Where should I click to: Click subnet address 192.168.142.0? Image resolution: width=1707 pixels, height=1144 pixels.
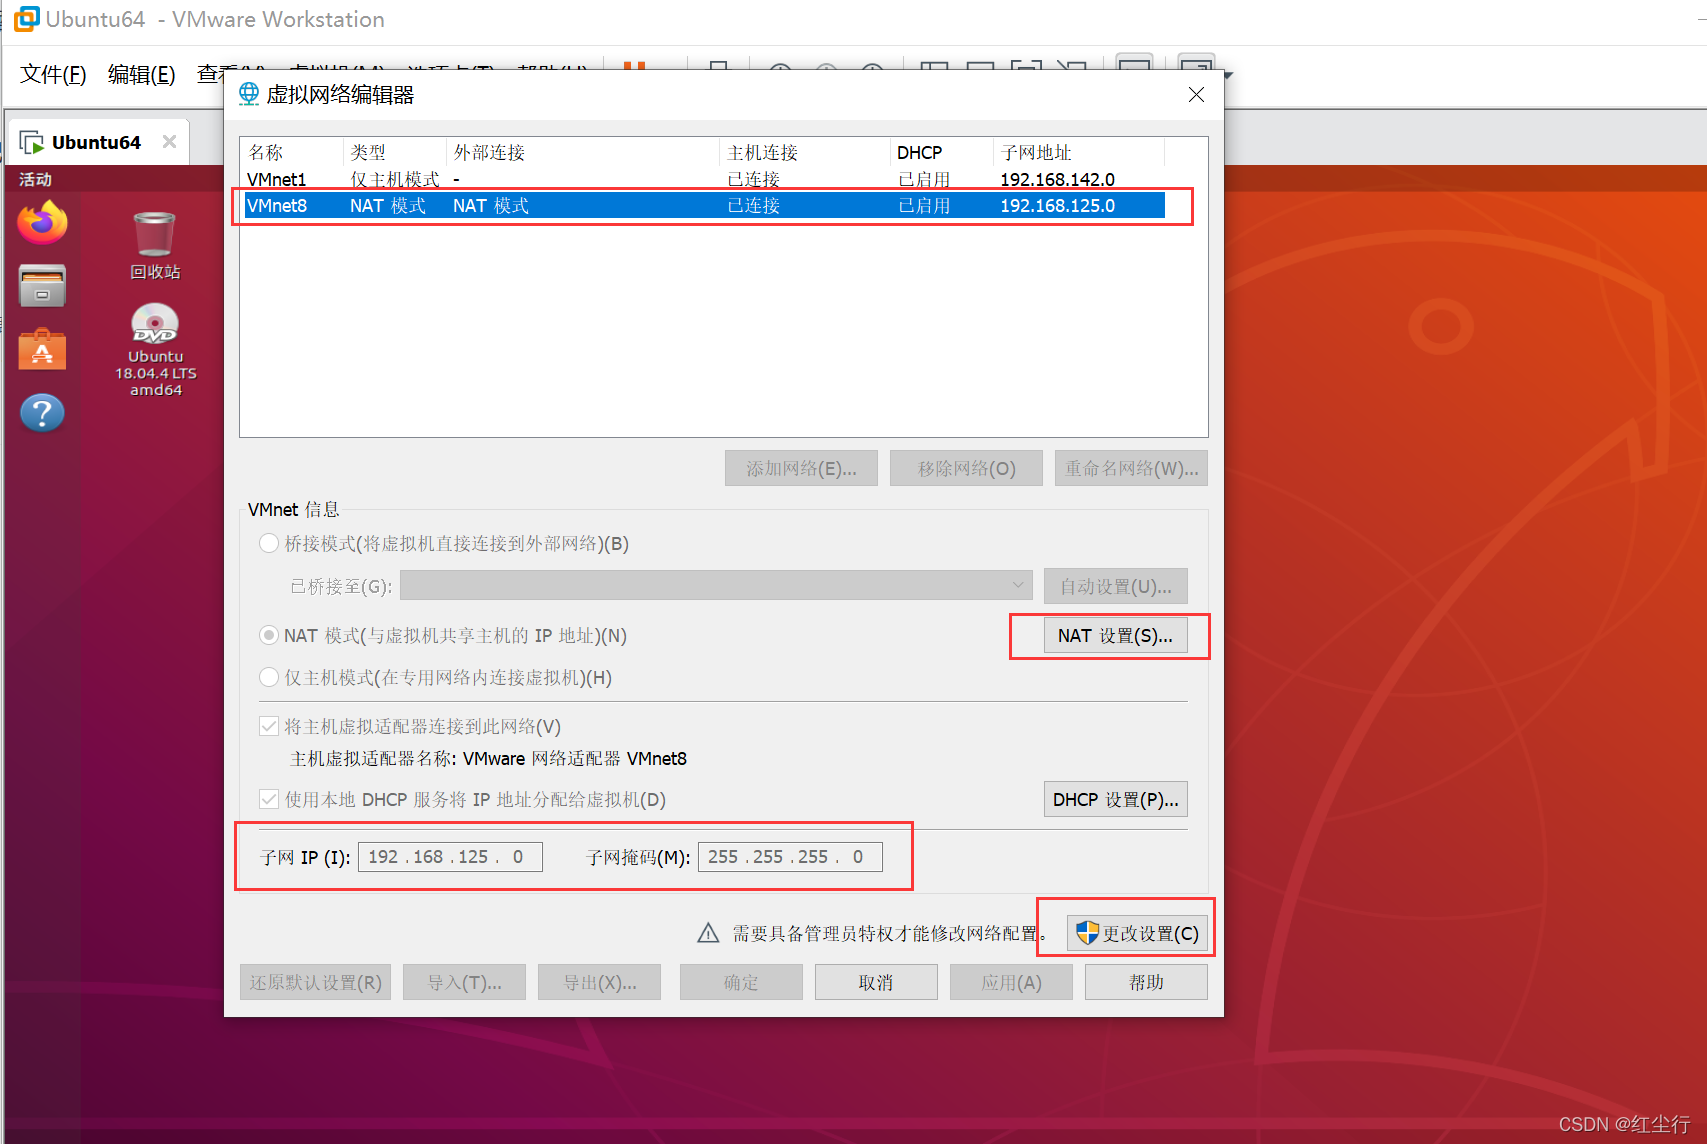click(1057, 179)
